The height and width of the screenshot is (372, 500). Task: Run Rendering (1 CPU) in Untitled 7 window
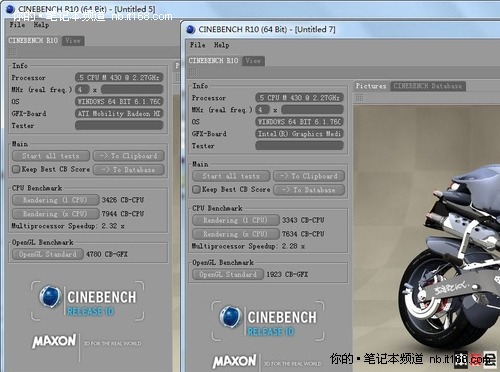236,220
